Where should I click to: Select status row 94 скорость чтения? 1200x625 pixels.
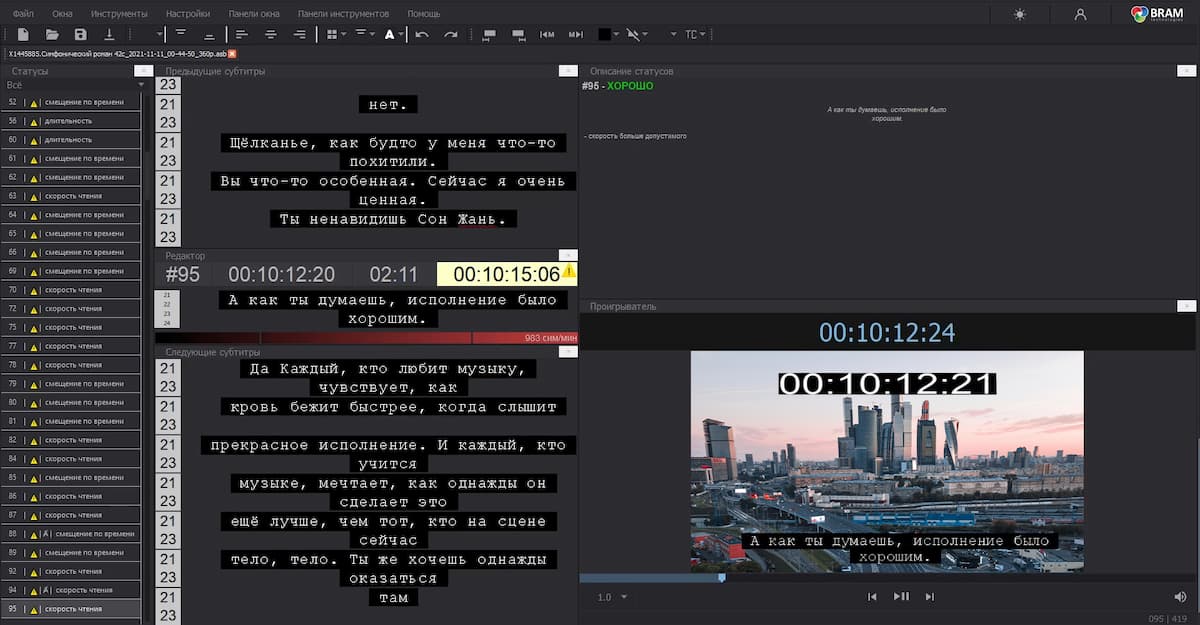coord(70,590)
